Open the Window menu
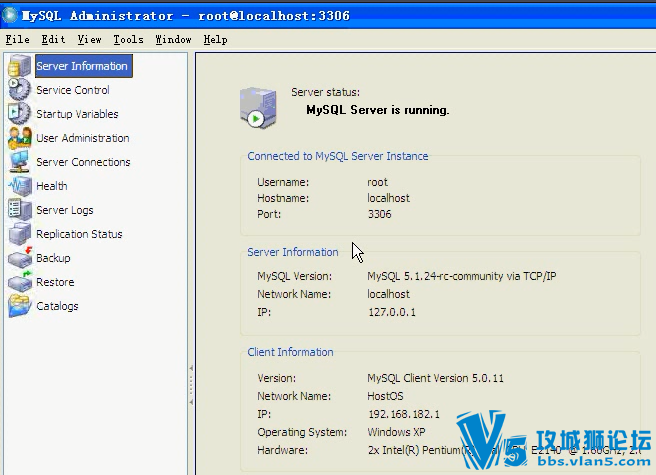Image resolution: width=656 pixels, height=475 pixels. pos(173,40)
